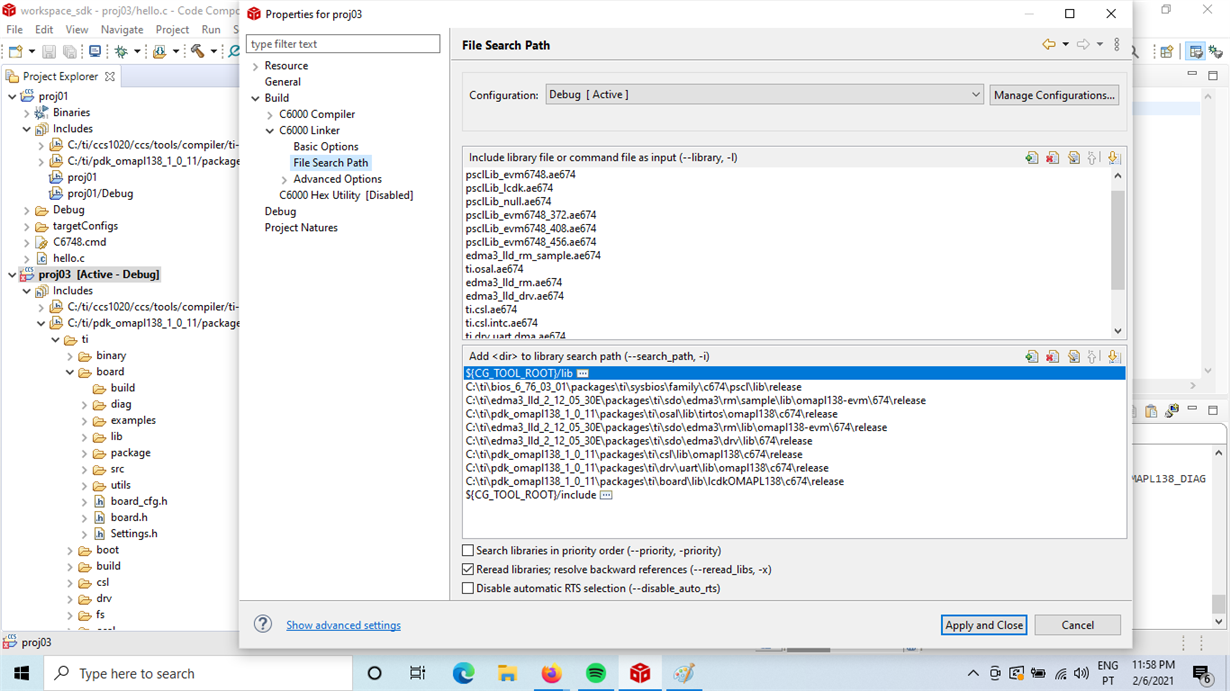Click the Cancel button

pos(1077,625)
